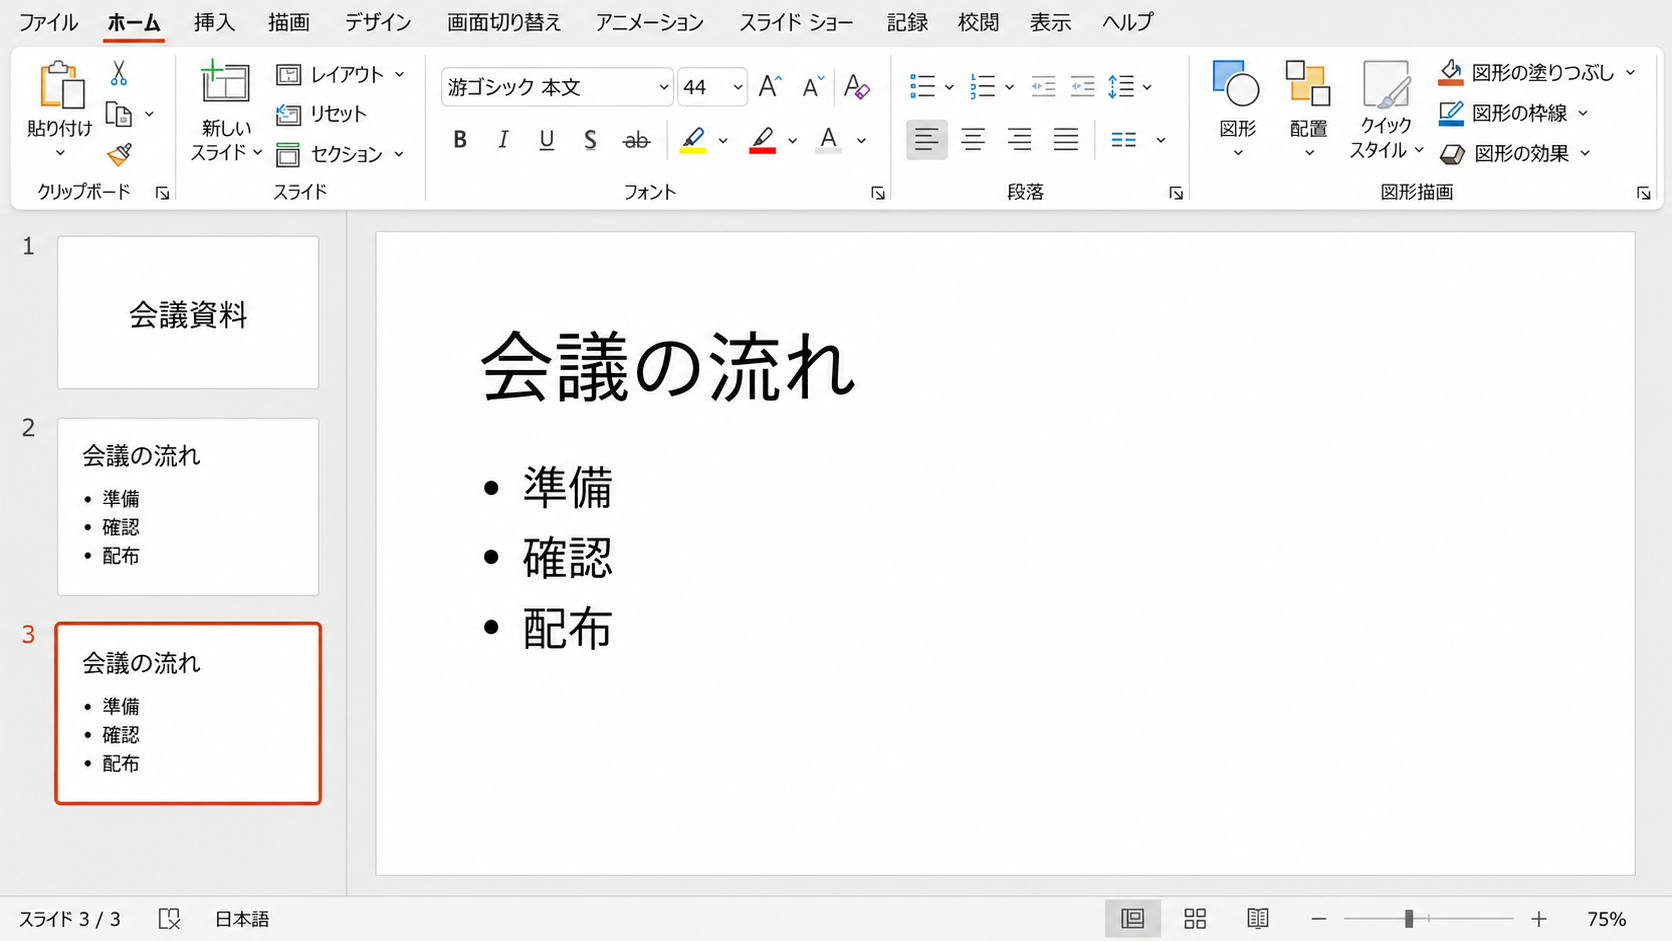Expand the paste options arrow below 貼り付け
The width and height of the screenshot is (1672, 941).
pyautogui.click(x=60, y=153)
